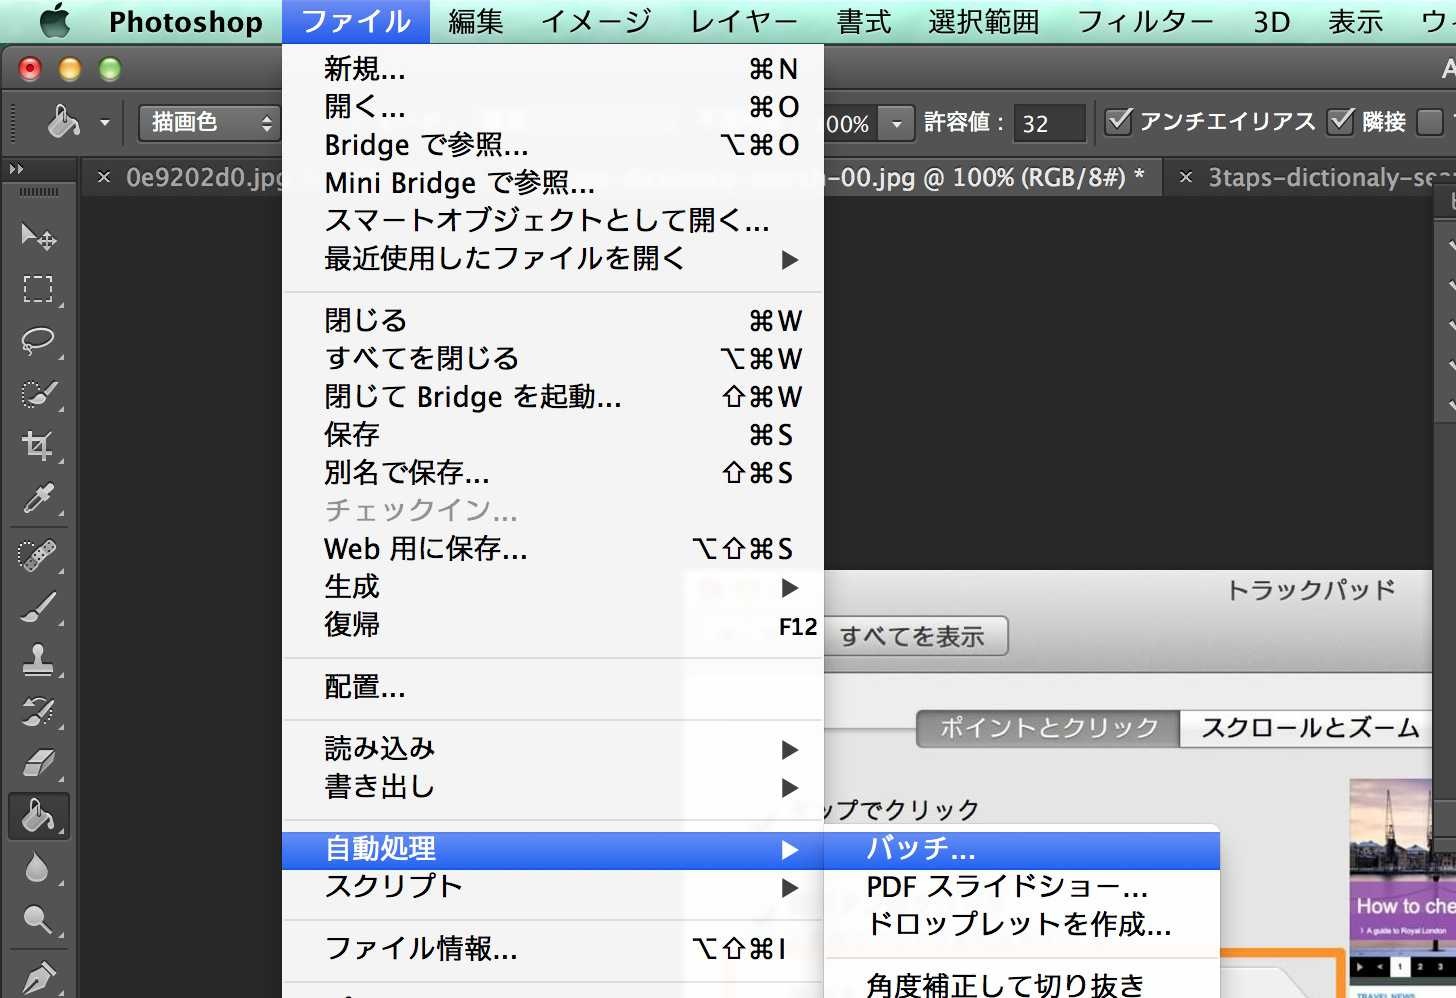The width and height of the screenshot is (1456, 998).
Task: Choose 開く... from the File menu
Action: coord(553,107)
